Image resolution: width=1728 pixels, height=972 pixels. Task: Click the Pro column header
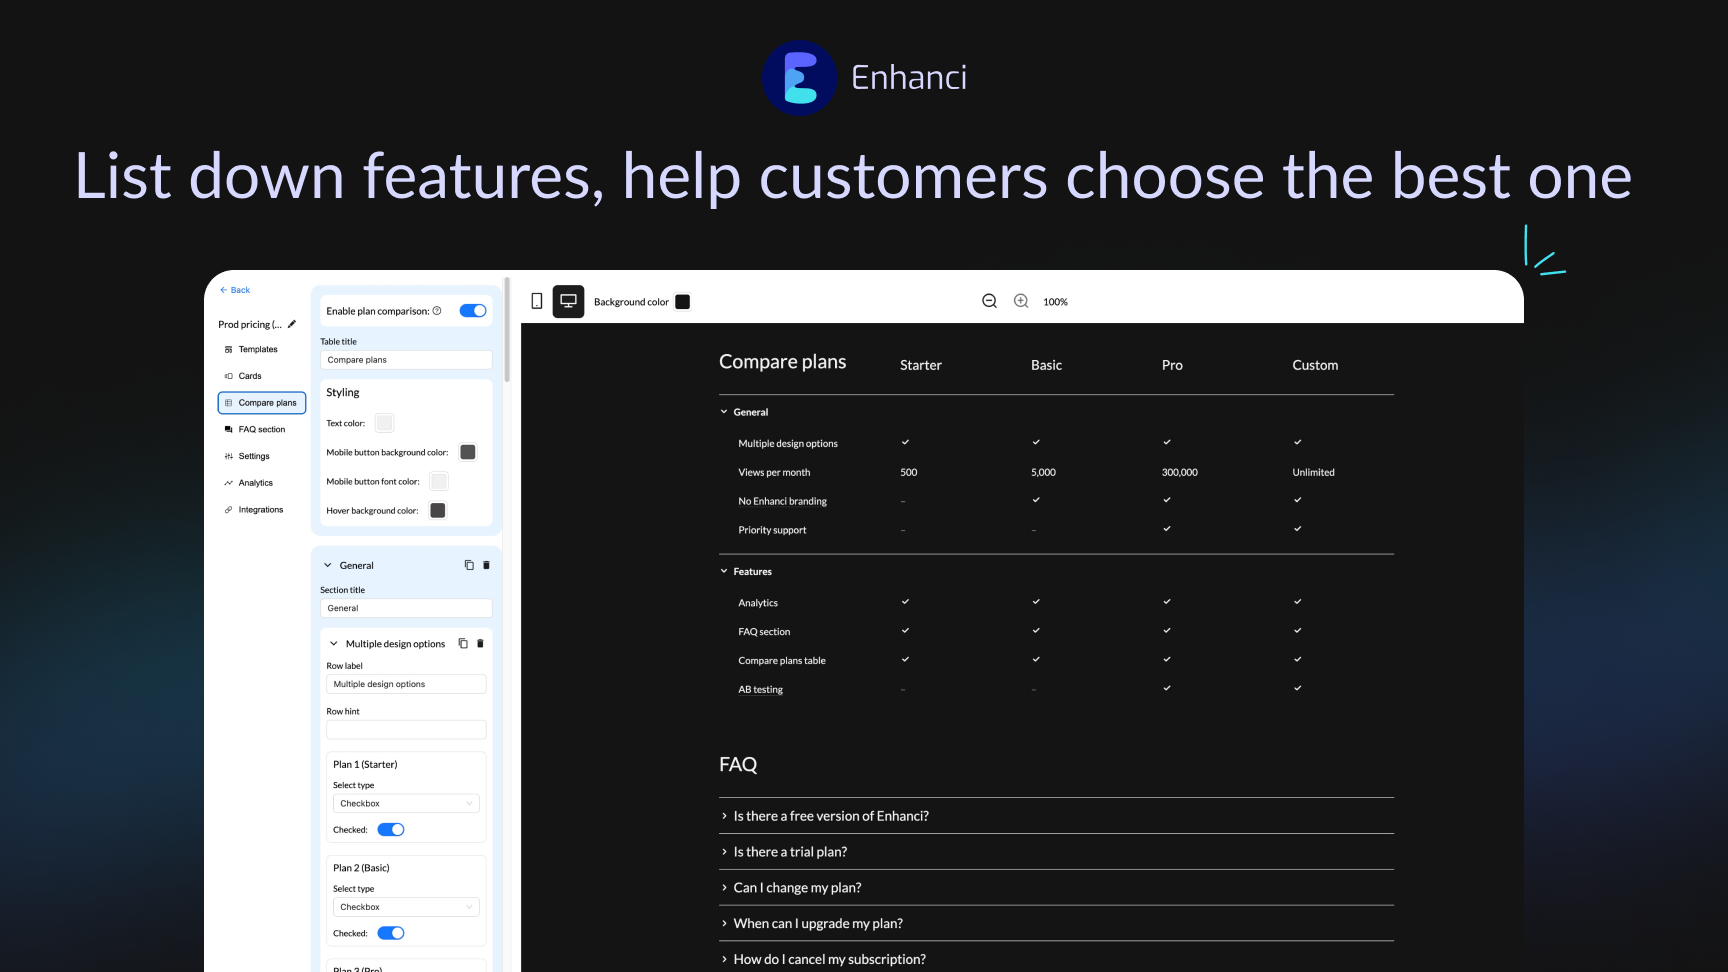1172,365
